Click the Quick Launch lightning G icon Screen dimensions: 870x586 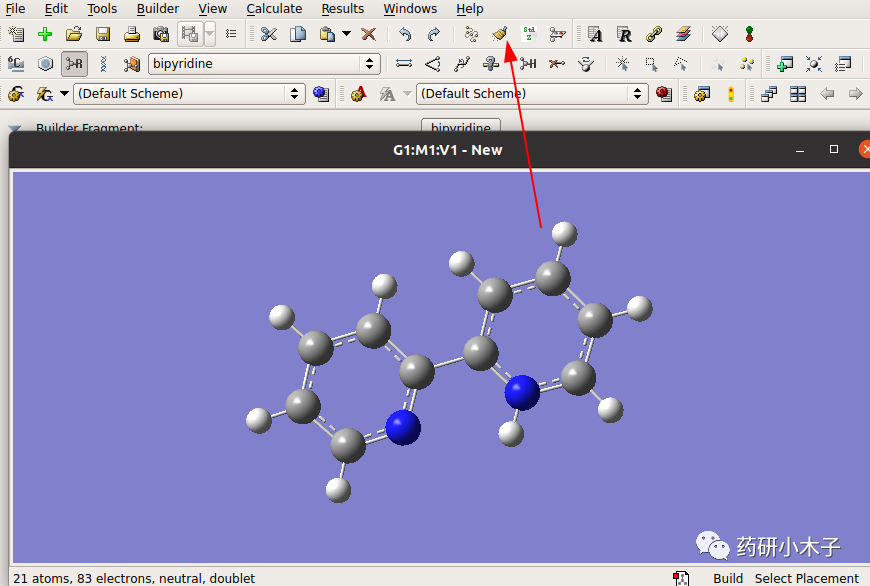(44, 94)
